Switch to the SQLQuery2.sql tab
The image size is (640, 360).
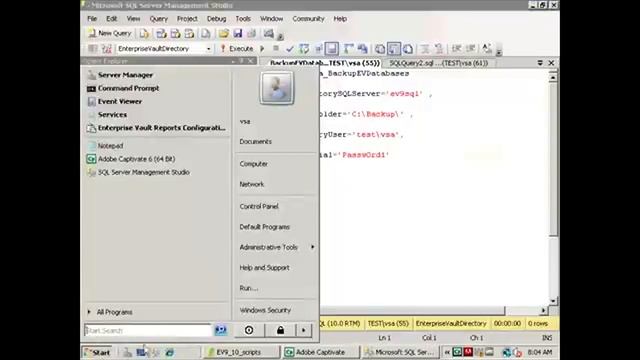[x=439, y=63]
